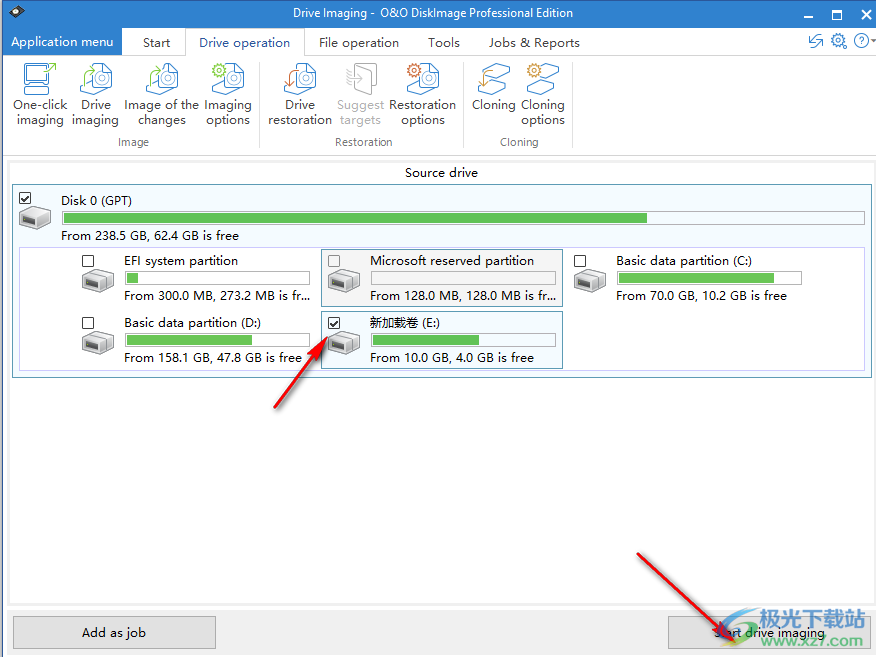This screenshot has width=876, height=657.
Task: Click the 'Restoration' ribbon group label
Action: point(364,142)
